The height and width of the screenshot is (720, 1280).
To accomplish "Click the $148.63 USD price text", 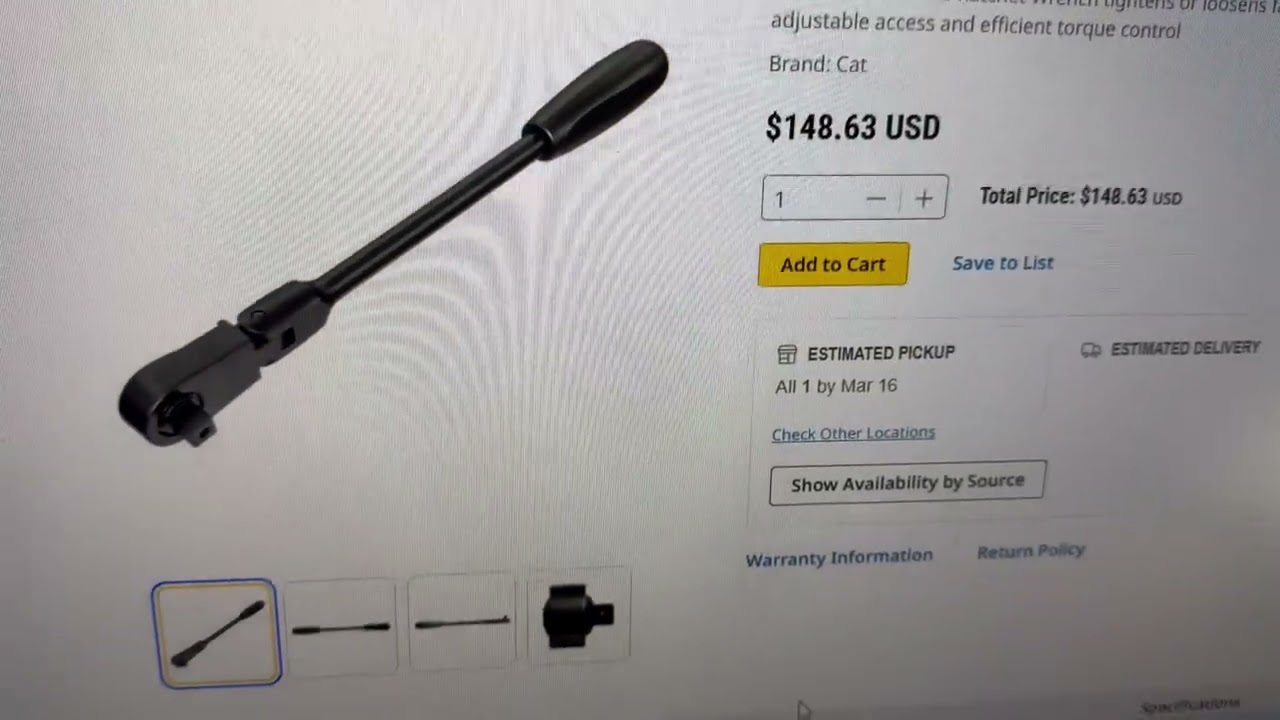I will coord(853,127).
